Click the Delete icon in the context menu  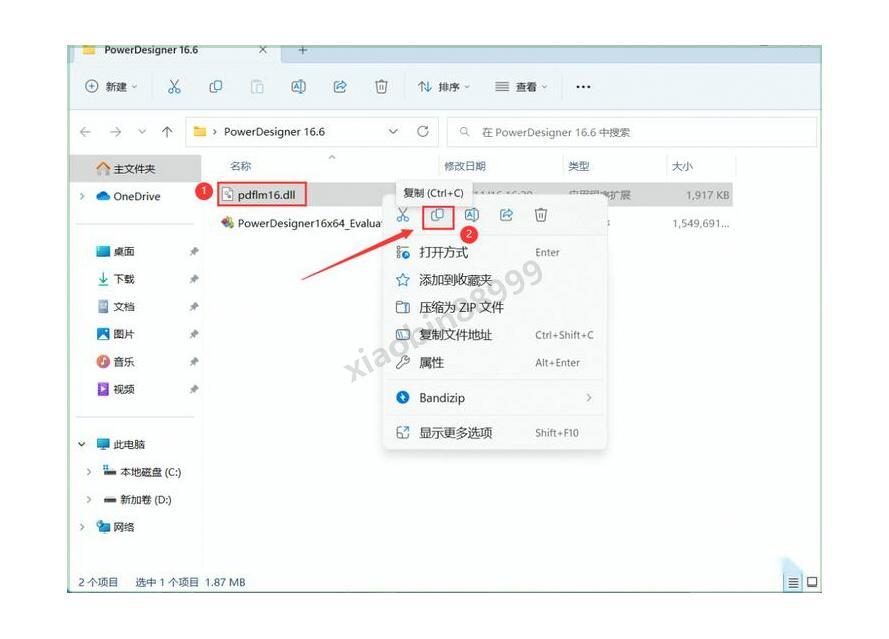pos(541,215)
